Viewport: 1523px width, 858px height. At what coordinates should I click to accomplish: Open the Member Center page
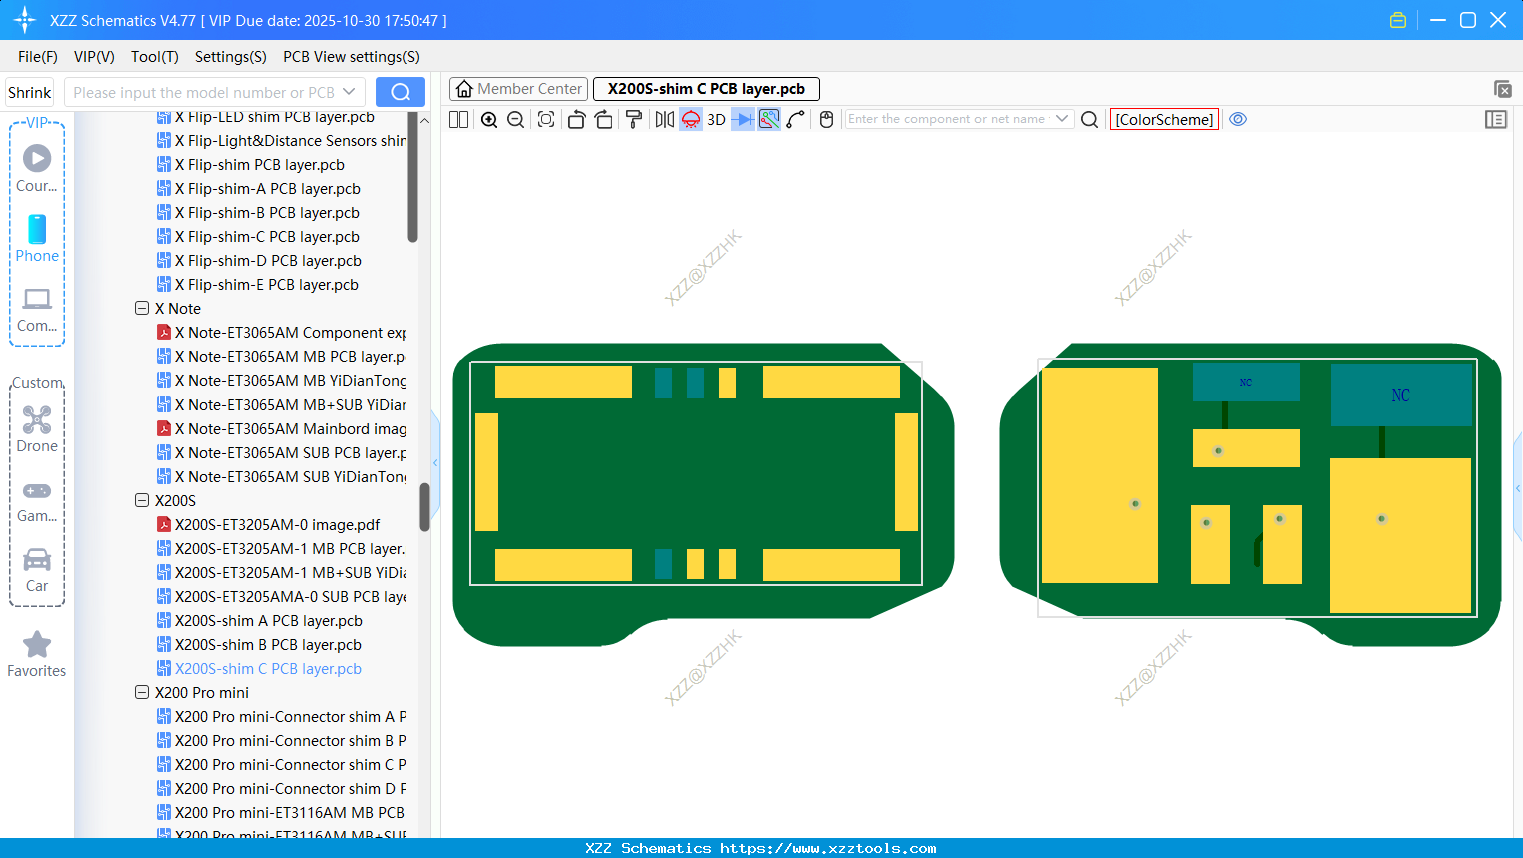(x=518, y=89)
